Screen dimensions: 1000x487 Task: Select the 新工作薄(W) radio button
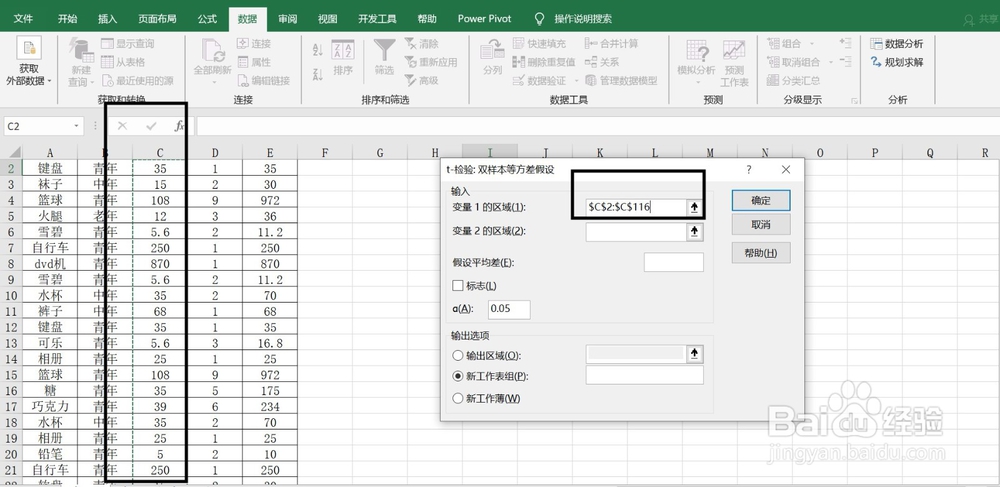(x=457, y=398)
